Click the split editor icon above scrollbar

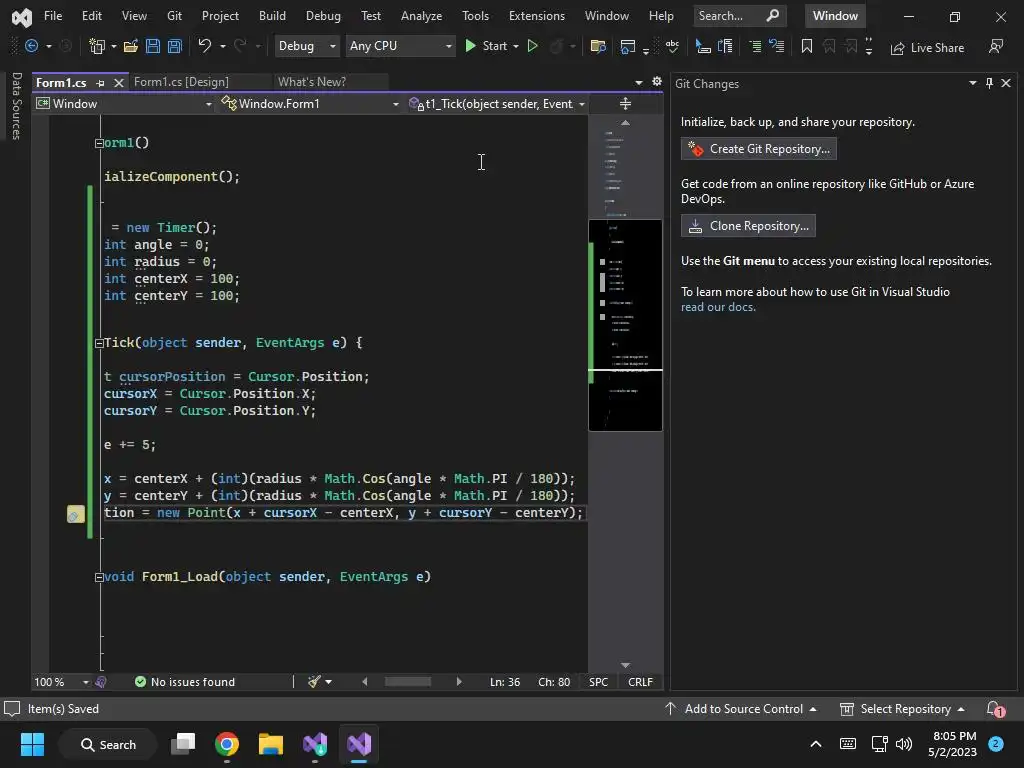625,104
